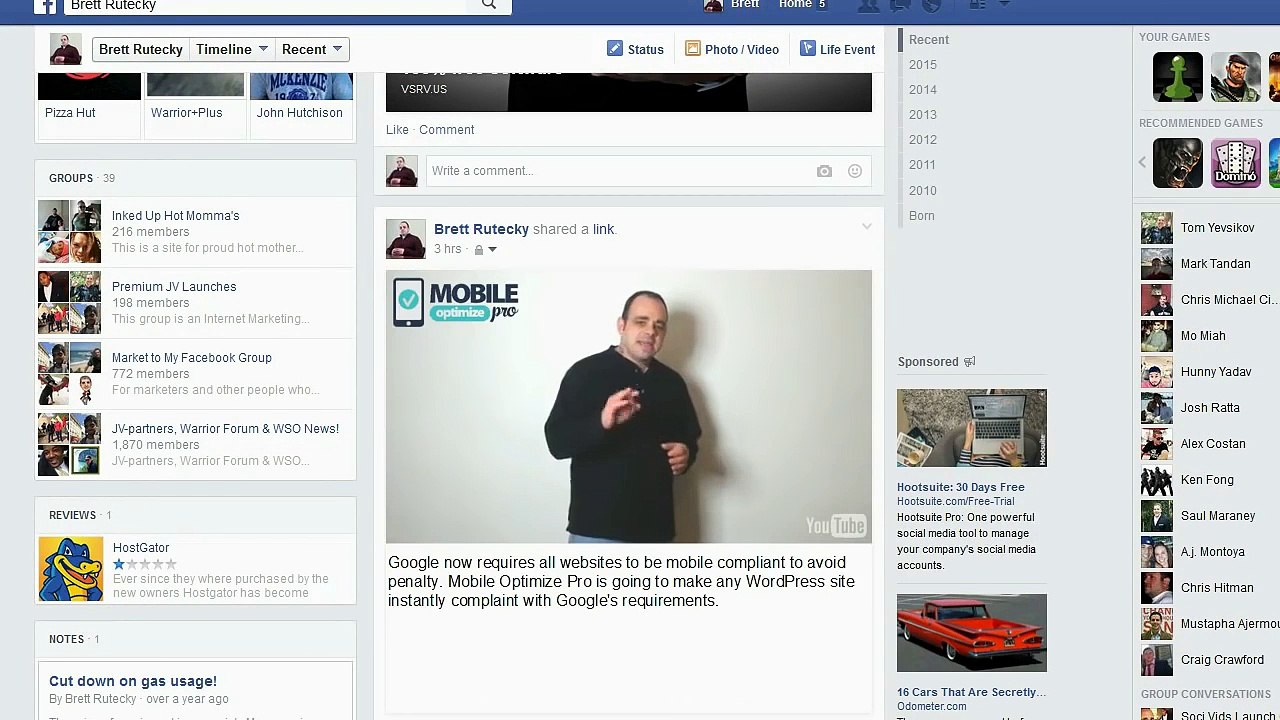This screenshot has height=720, width=1280.
Task: Open 'Hootsuite: 30 Days Free' ad link
Action: (961, 487)
